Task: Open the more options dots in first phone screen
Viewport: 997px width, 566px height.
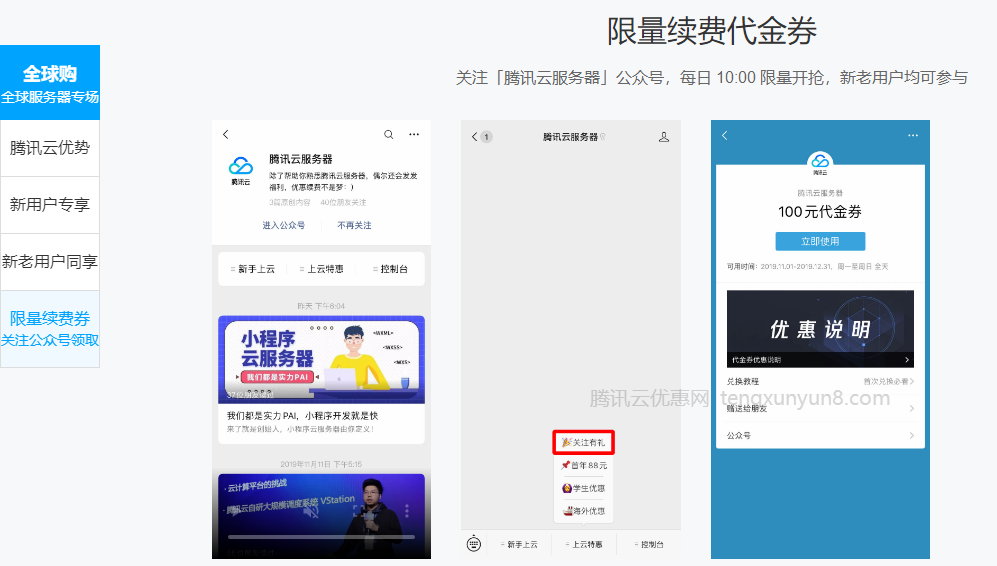Action: tap(414, 134)
